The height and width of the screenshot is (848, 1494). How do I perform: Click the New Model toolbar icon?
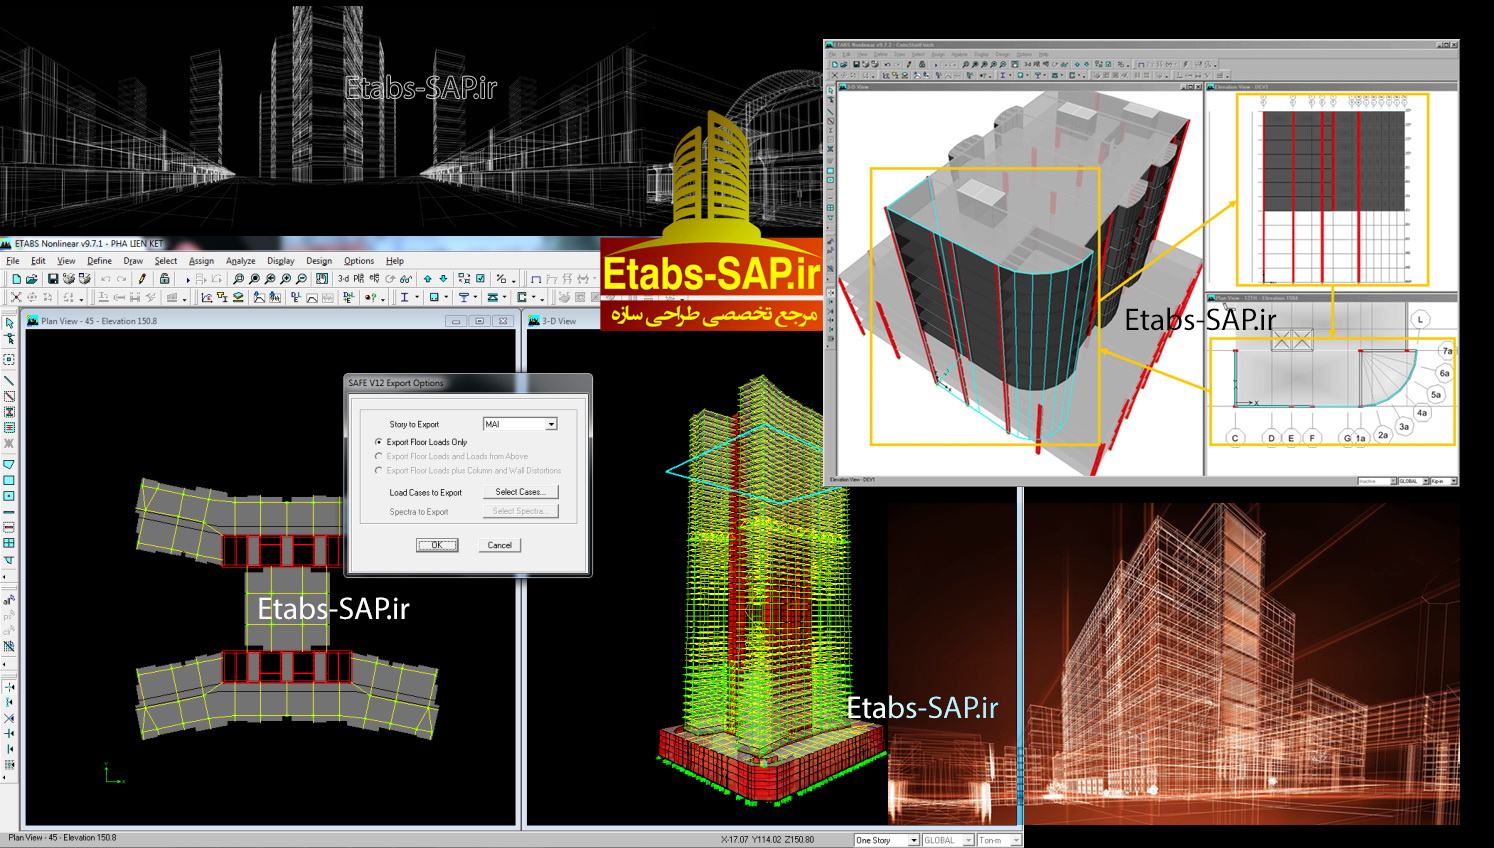(x=16, y=279)
